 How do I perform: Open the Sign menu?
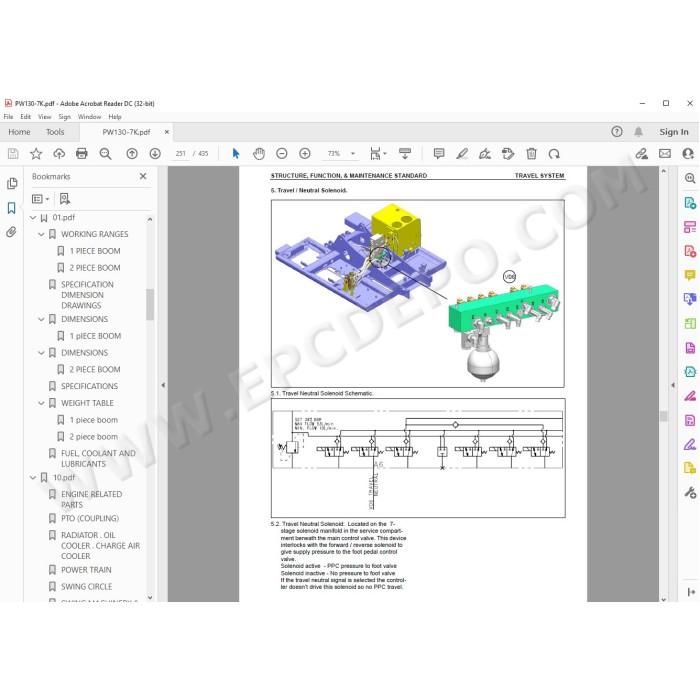[x=65, y=117]
